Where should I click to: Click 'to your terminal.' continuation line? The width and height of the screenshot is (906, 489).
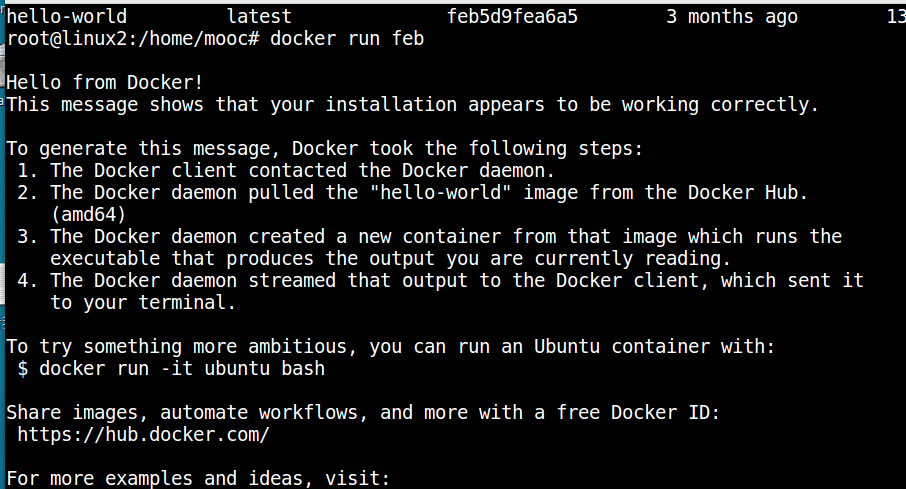tap(143, 302)
